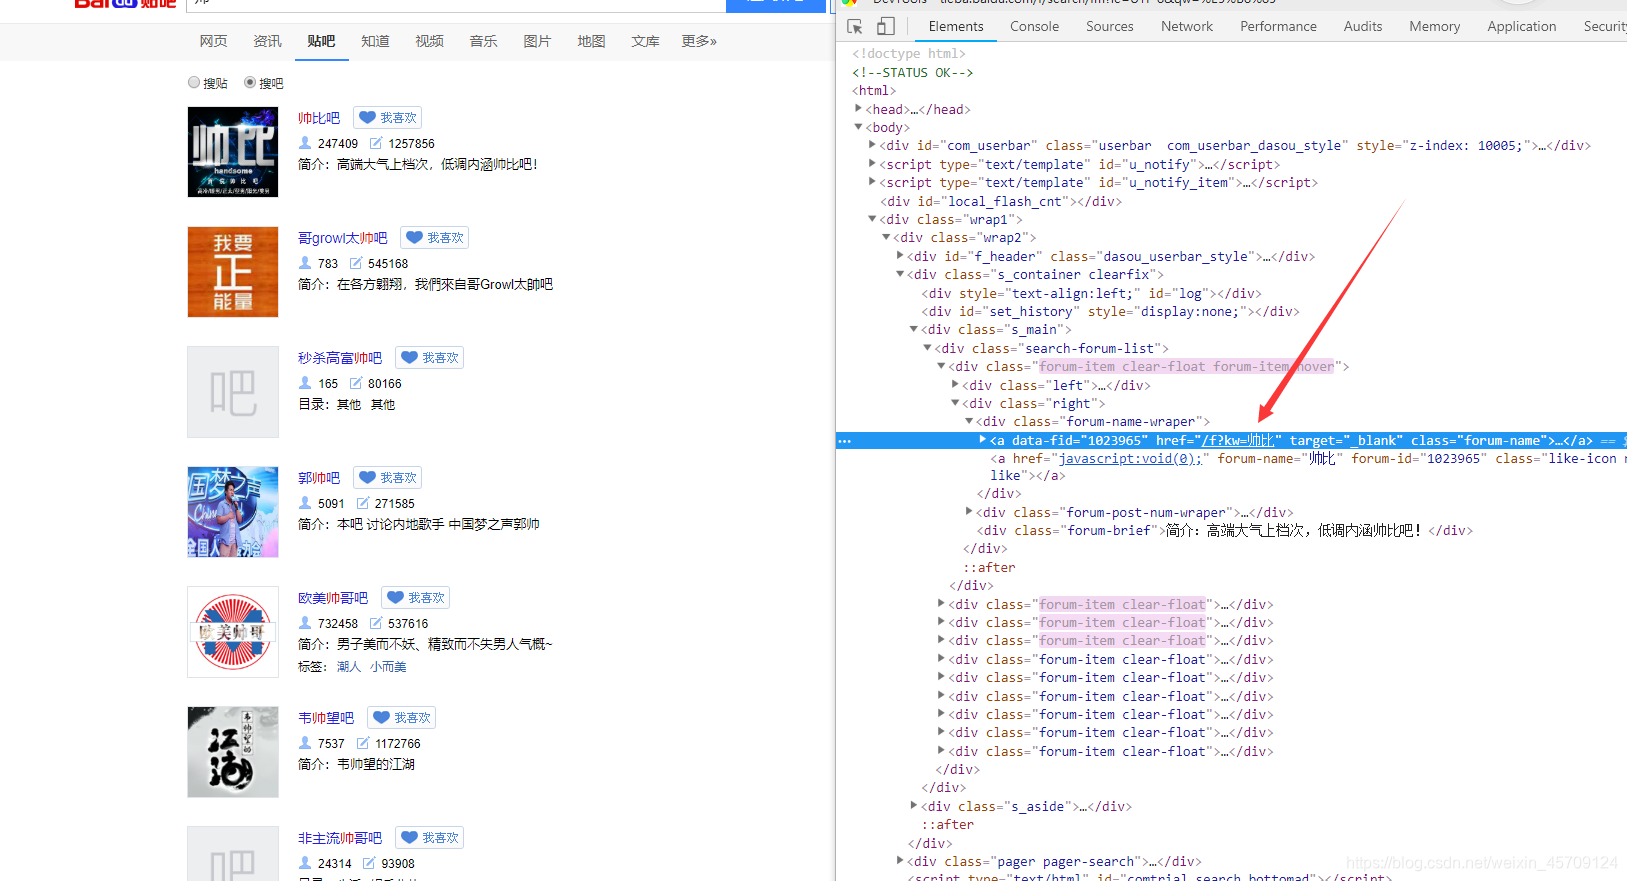Collapse the search-forum-list div node

click(927, 348)
